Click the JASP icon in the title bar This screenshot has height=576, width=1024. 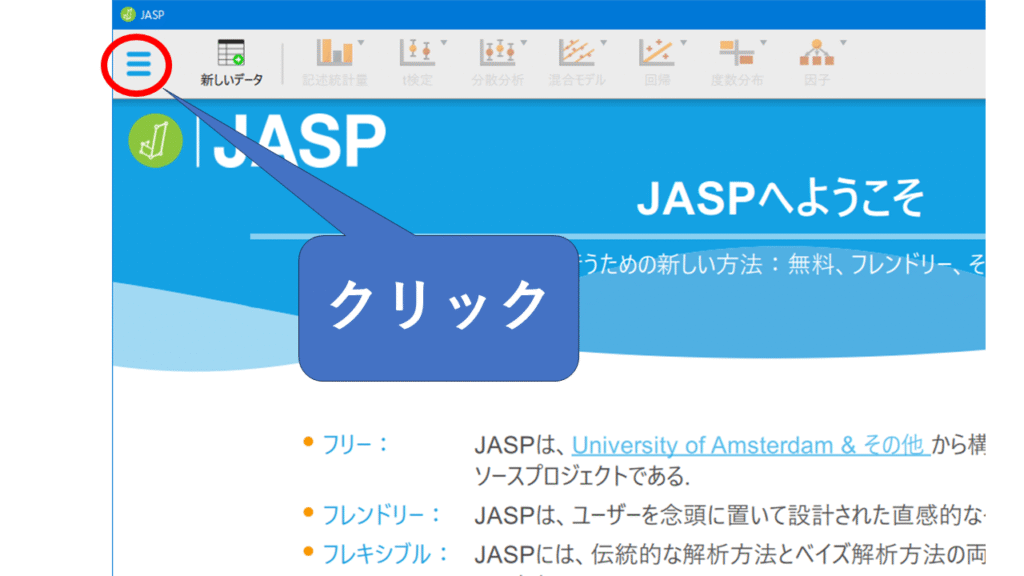[x=128, y=14]
